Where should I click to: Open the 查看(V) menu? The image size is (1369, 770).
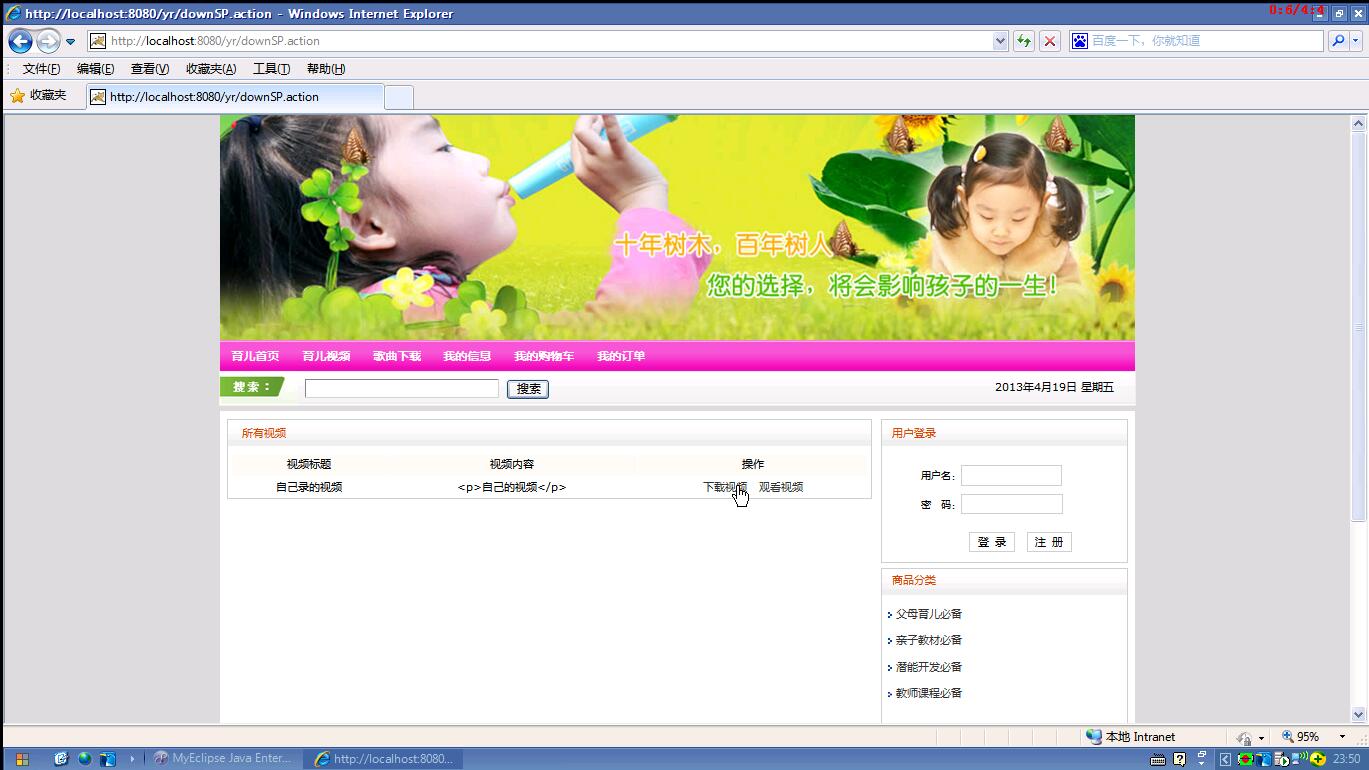[x=150, y=69]
